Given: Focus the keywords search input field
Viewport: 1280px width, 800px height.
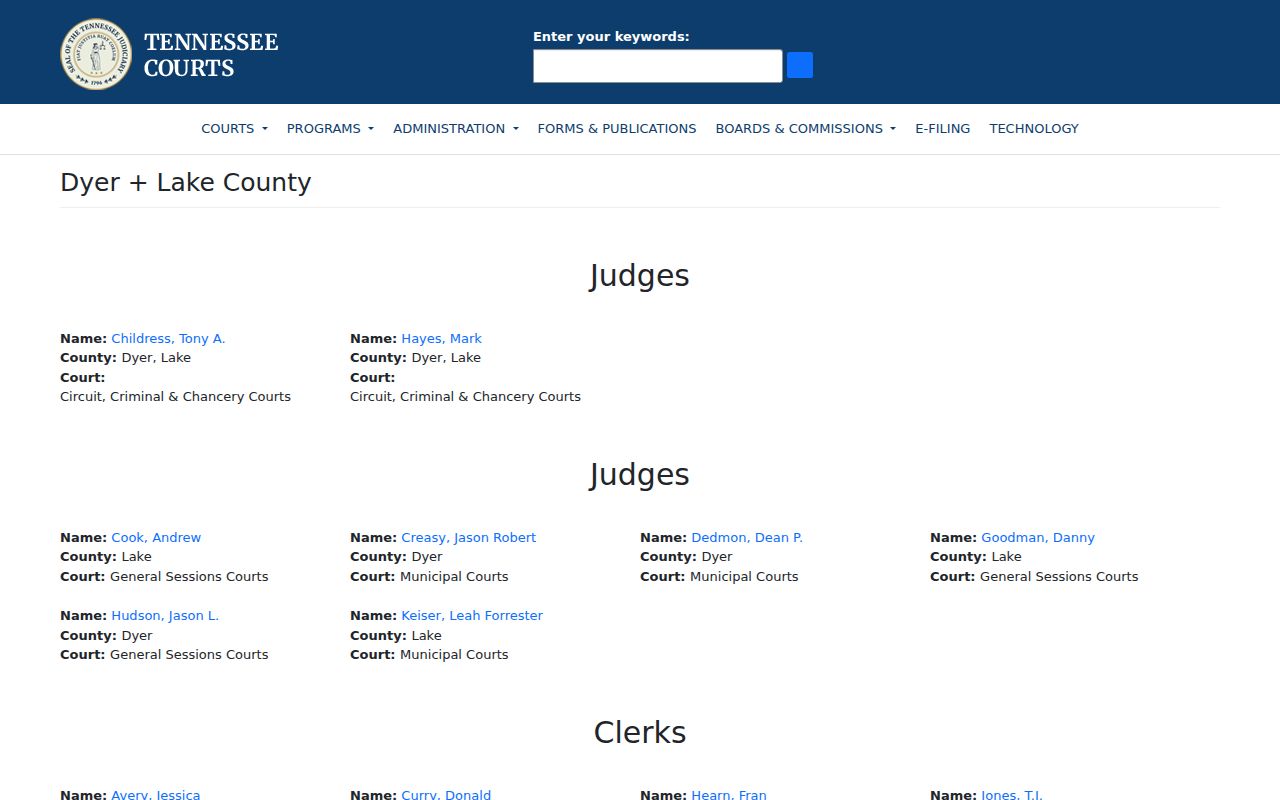Looking at the screenshot, I should click(x=657, y=66).
